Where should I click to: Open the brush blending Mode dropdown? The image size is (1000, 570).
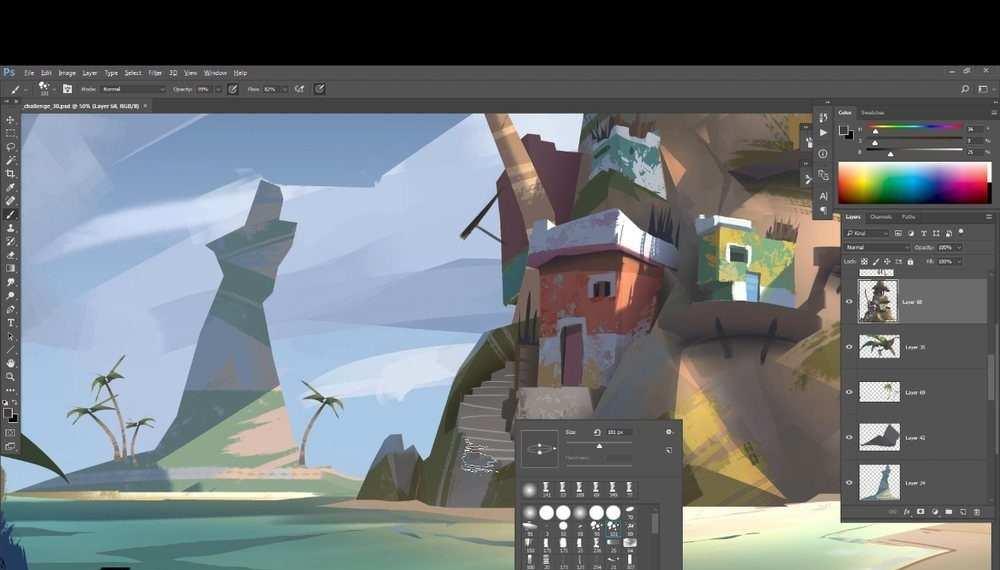click(x=133, y=89)
